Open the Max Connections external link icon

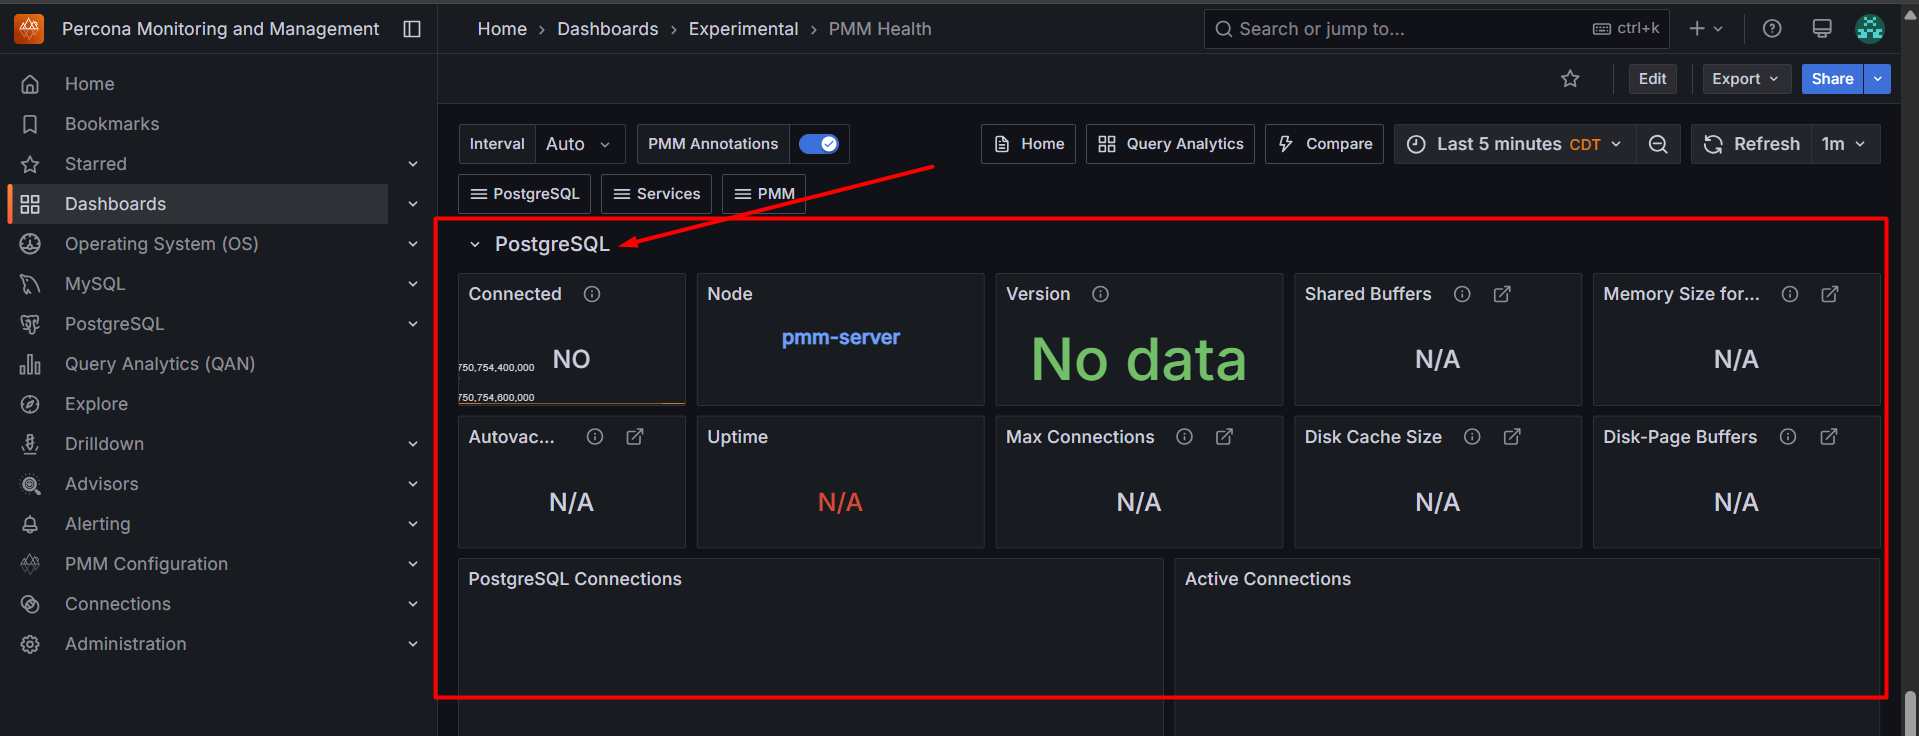pos(1224,437)
